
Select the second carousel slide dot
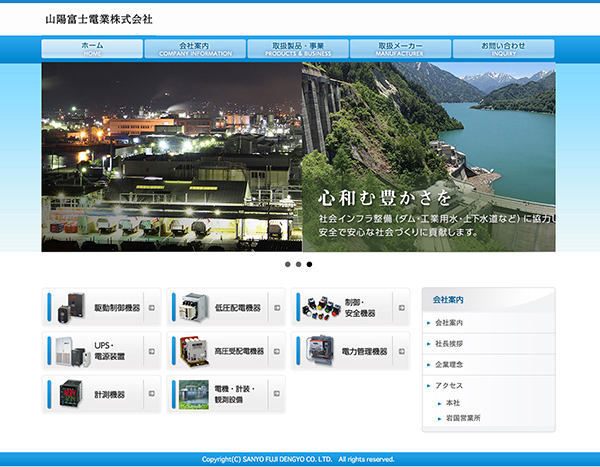(299, 265)
